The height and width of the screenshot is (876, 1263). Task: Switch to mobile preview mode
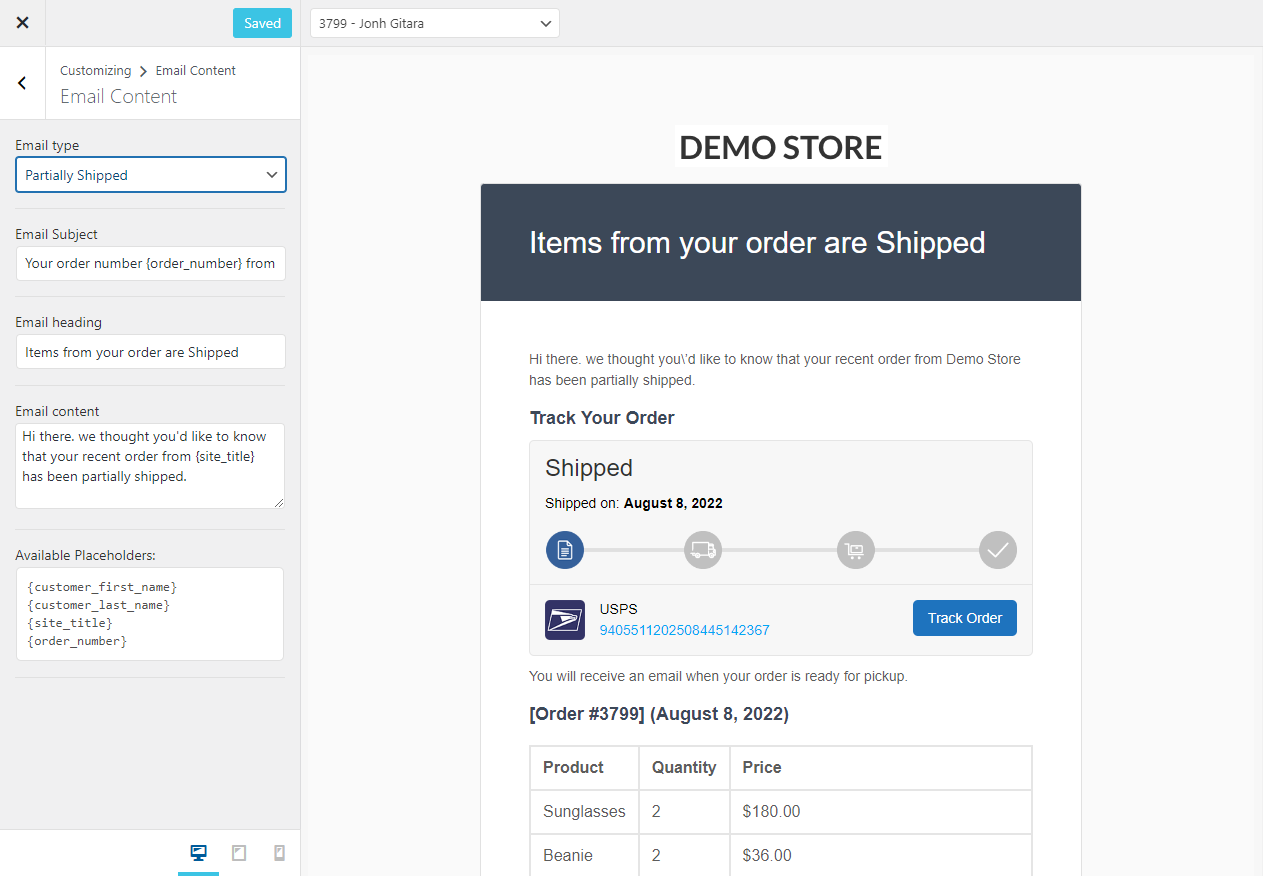click(279, 852)
